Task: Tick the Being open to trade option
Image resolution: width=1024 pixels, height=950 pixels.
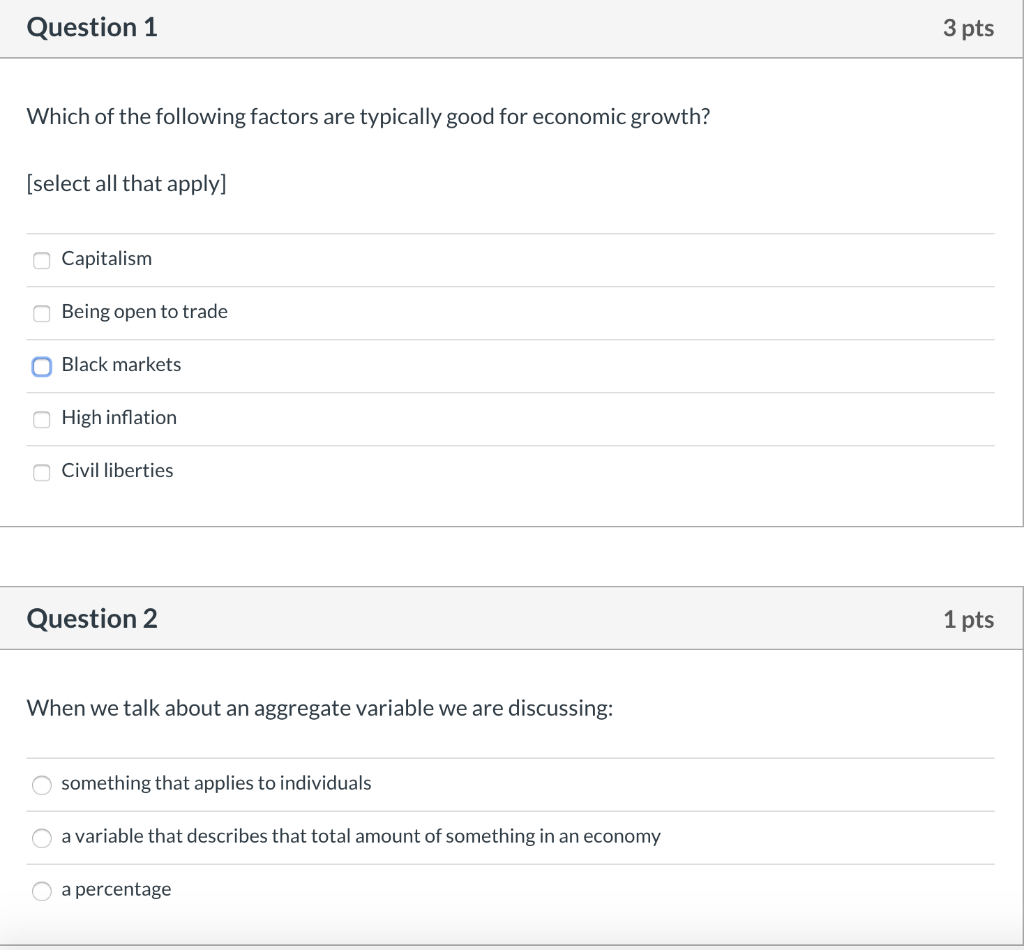Action: (42, 313)
